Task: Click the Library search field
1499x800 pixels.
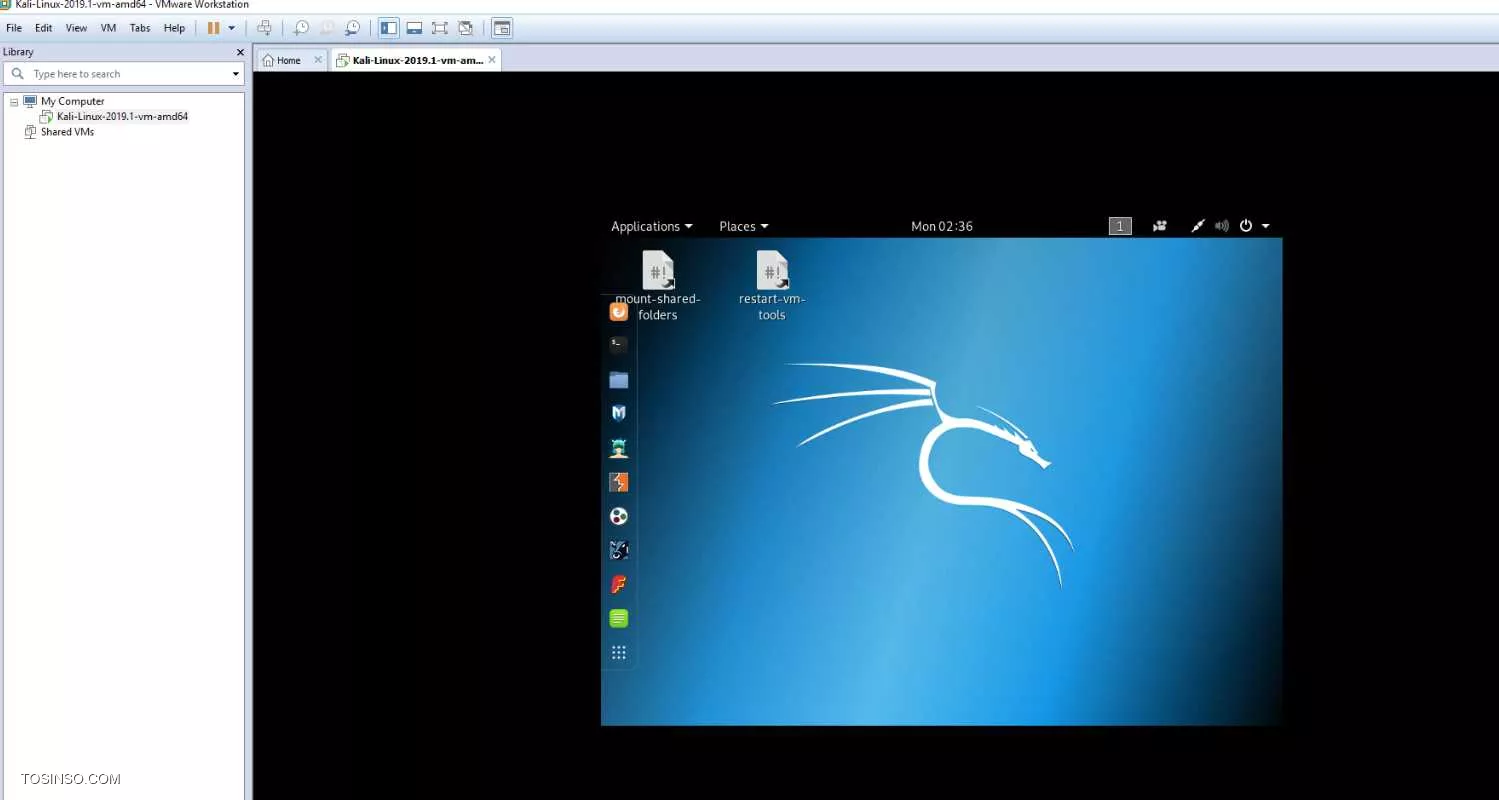Action: pyautogui.click(x=124, y=74)
